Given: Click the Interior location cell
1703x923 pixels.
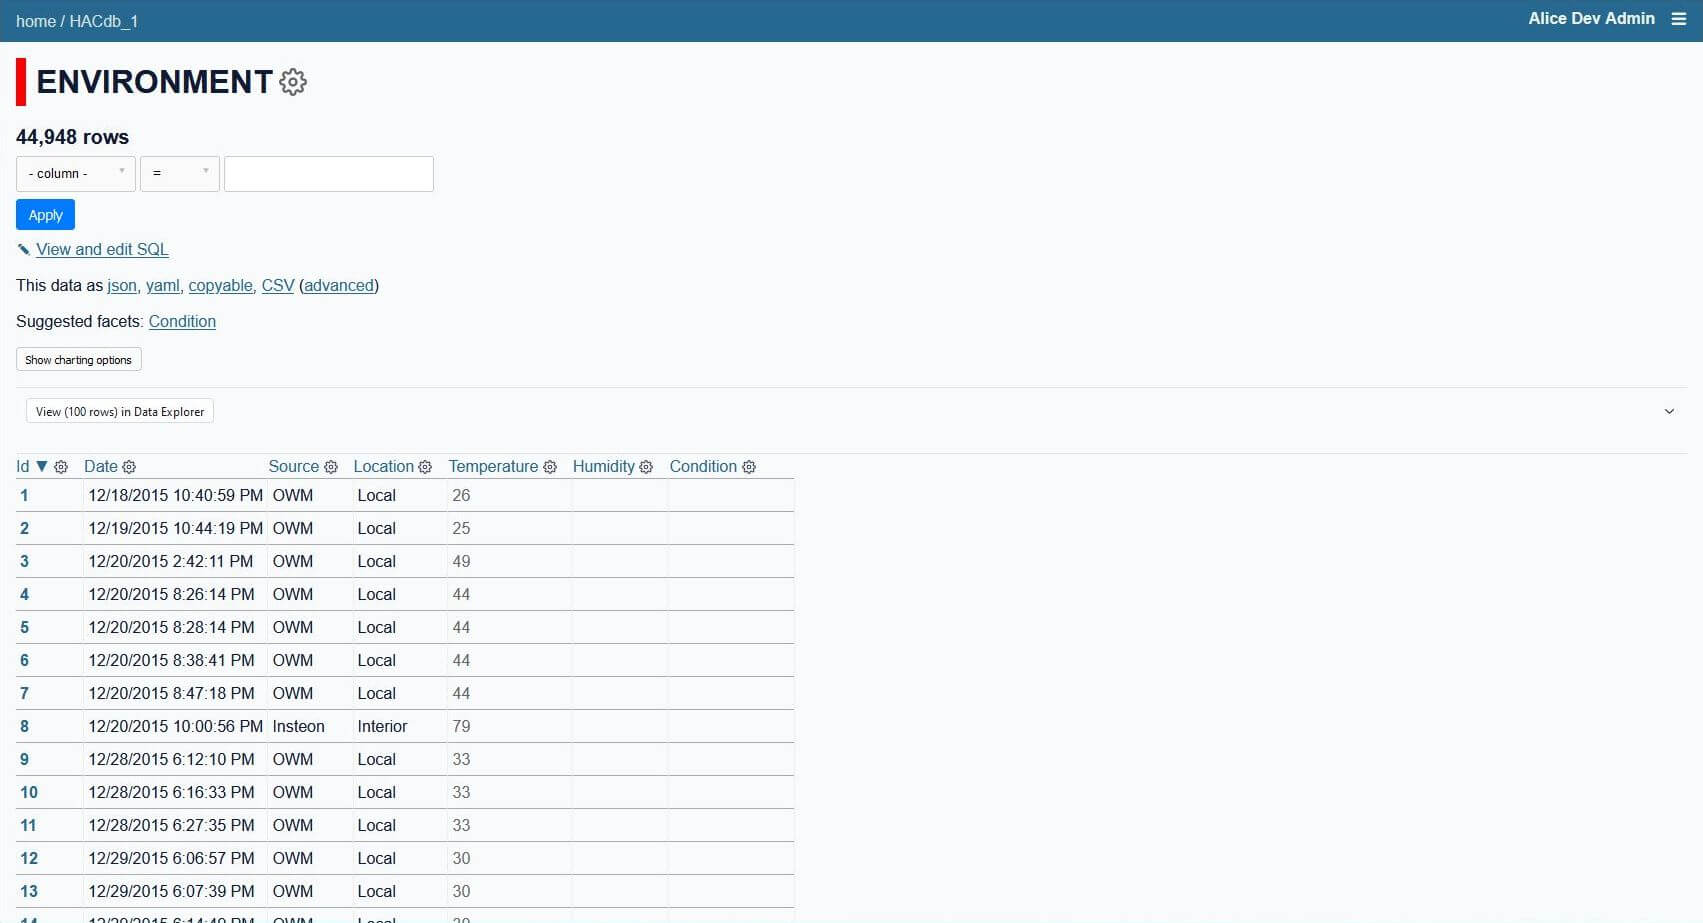Looking at the screenshot, I should pyautogui.click(x=383, y=727).
